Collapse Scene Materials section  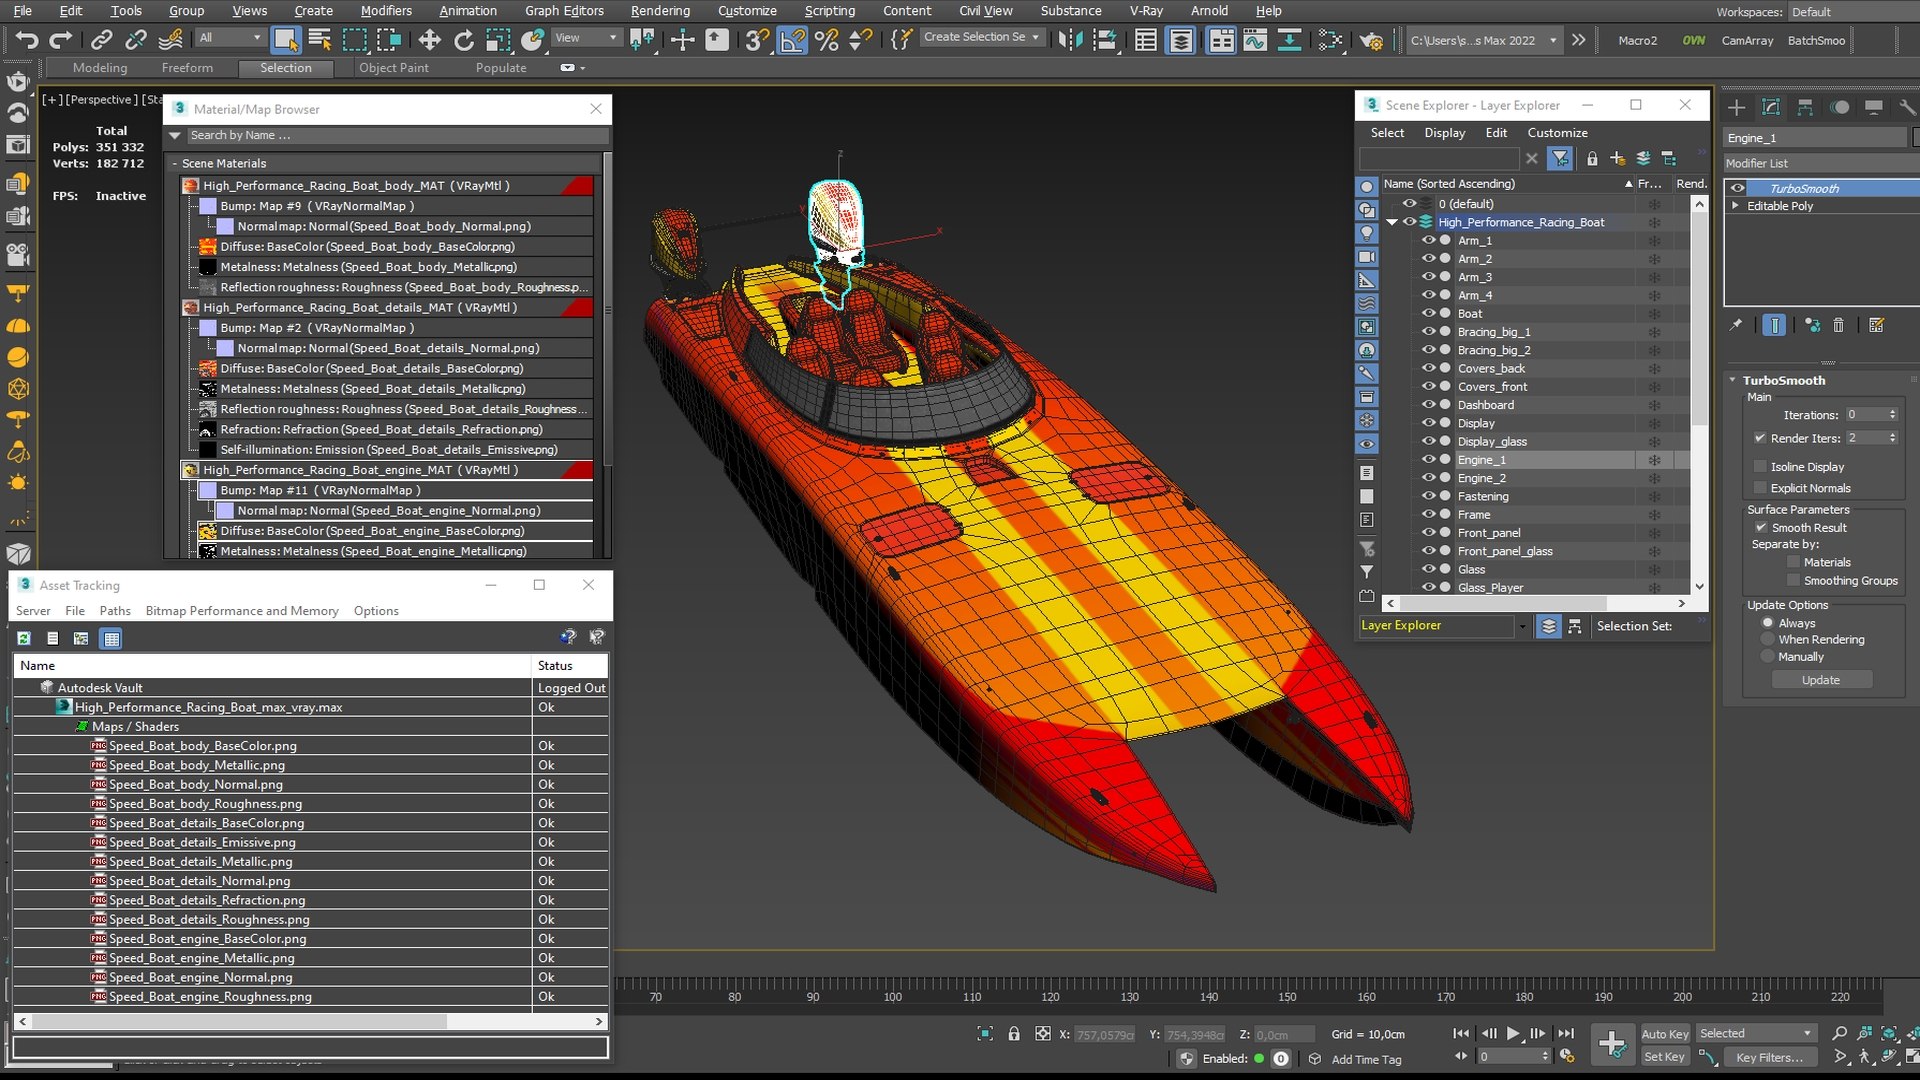pyautogui.click(x=175, y=163)
